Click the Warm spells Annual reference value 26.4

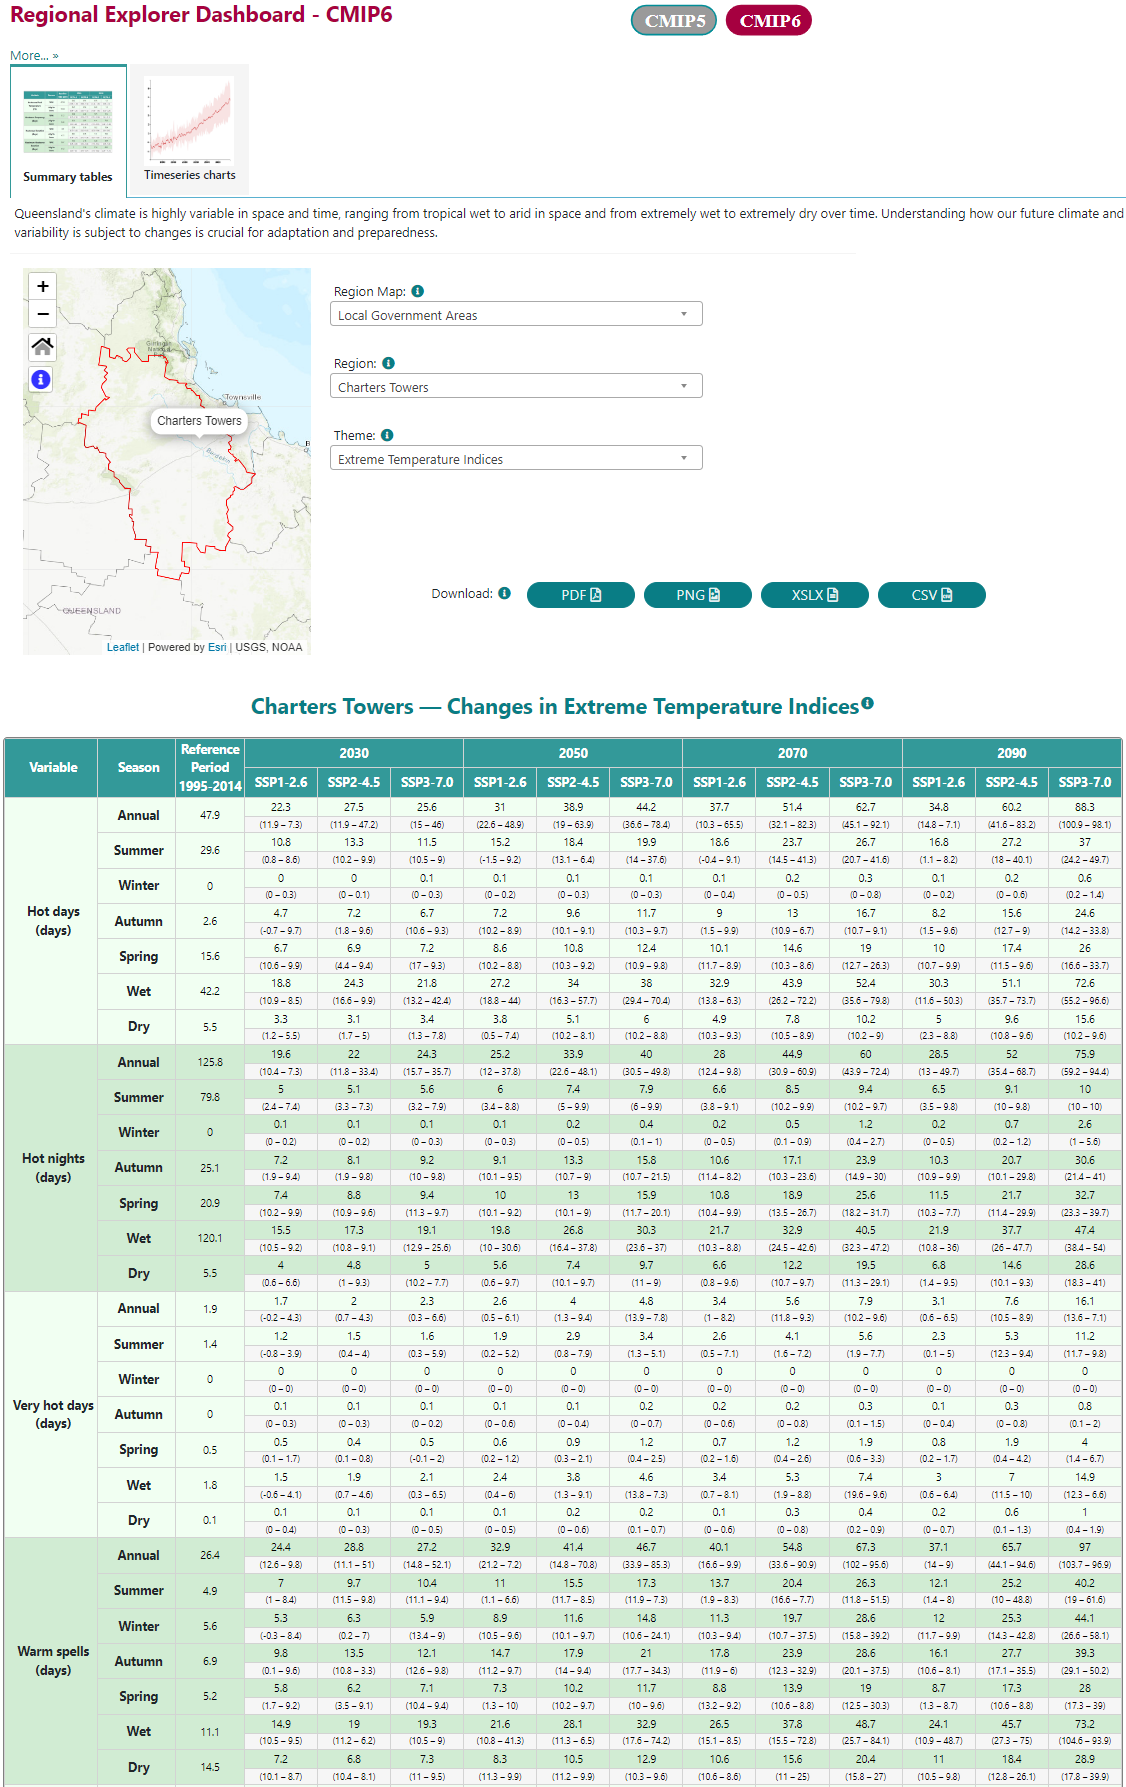pos(210,1555)
